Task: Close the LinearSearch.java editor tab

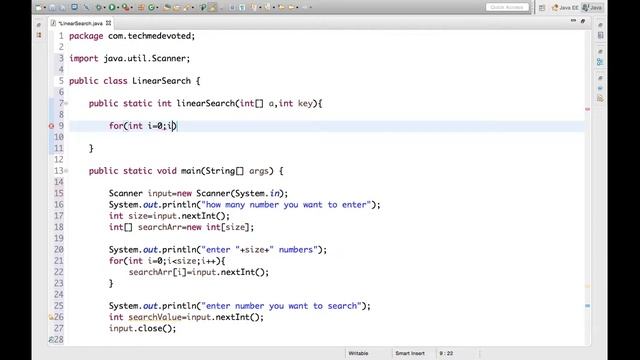Action: click(x=109, y=23)
